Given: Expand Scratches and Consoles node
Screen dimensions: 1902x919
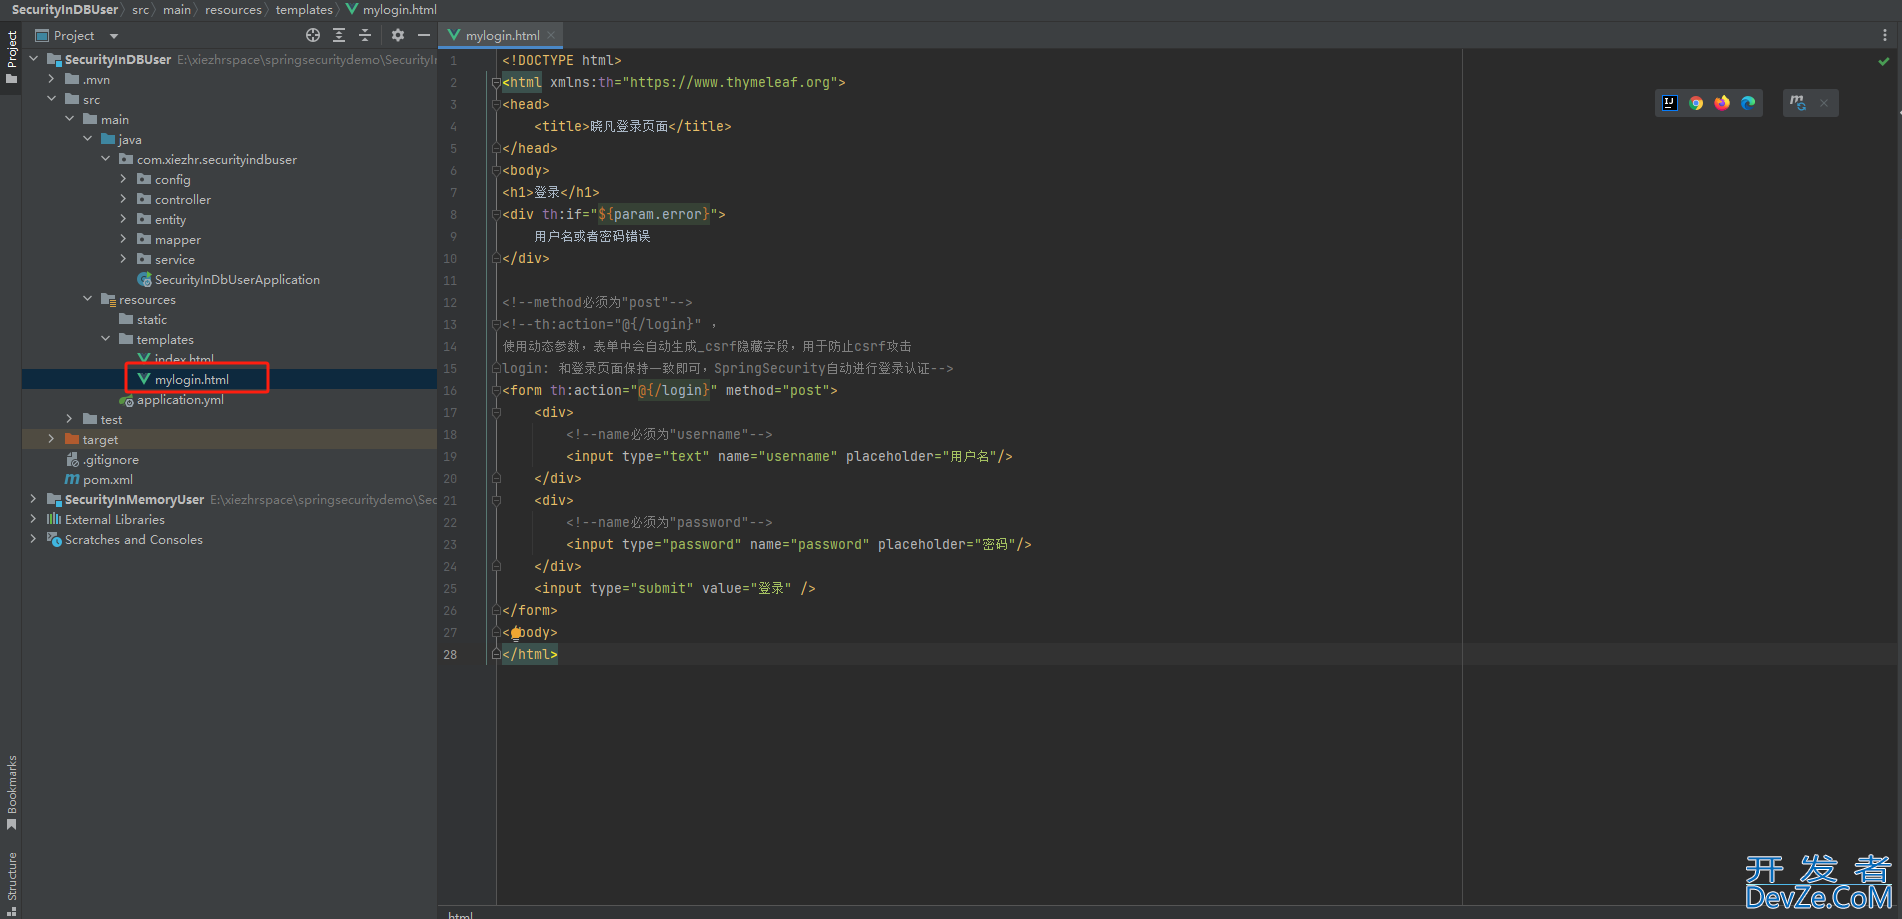Looking at the screenshot, I should pos(33,539).
